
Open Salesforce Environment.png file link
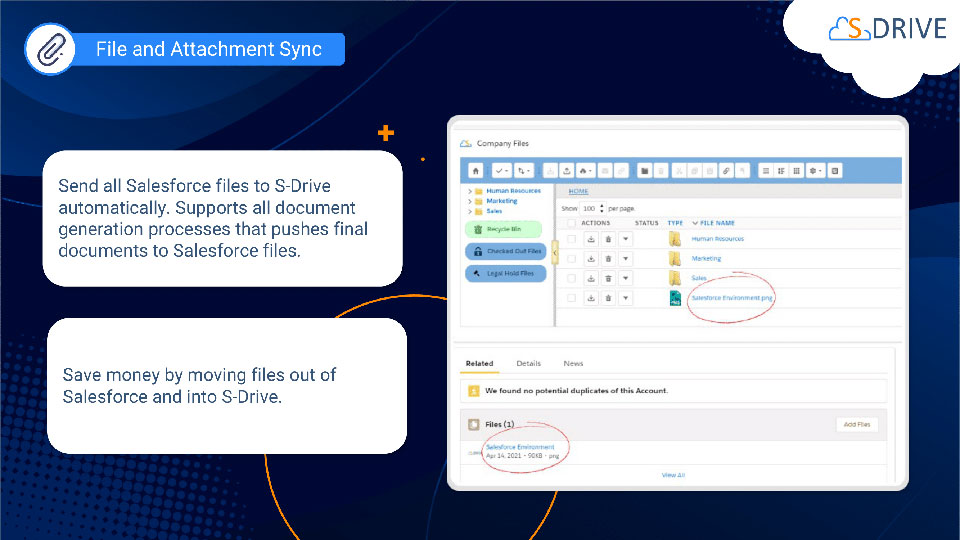732,298
